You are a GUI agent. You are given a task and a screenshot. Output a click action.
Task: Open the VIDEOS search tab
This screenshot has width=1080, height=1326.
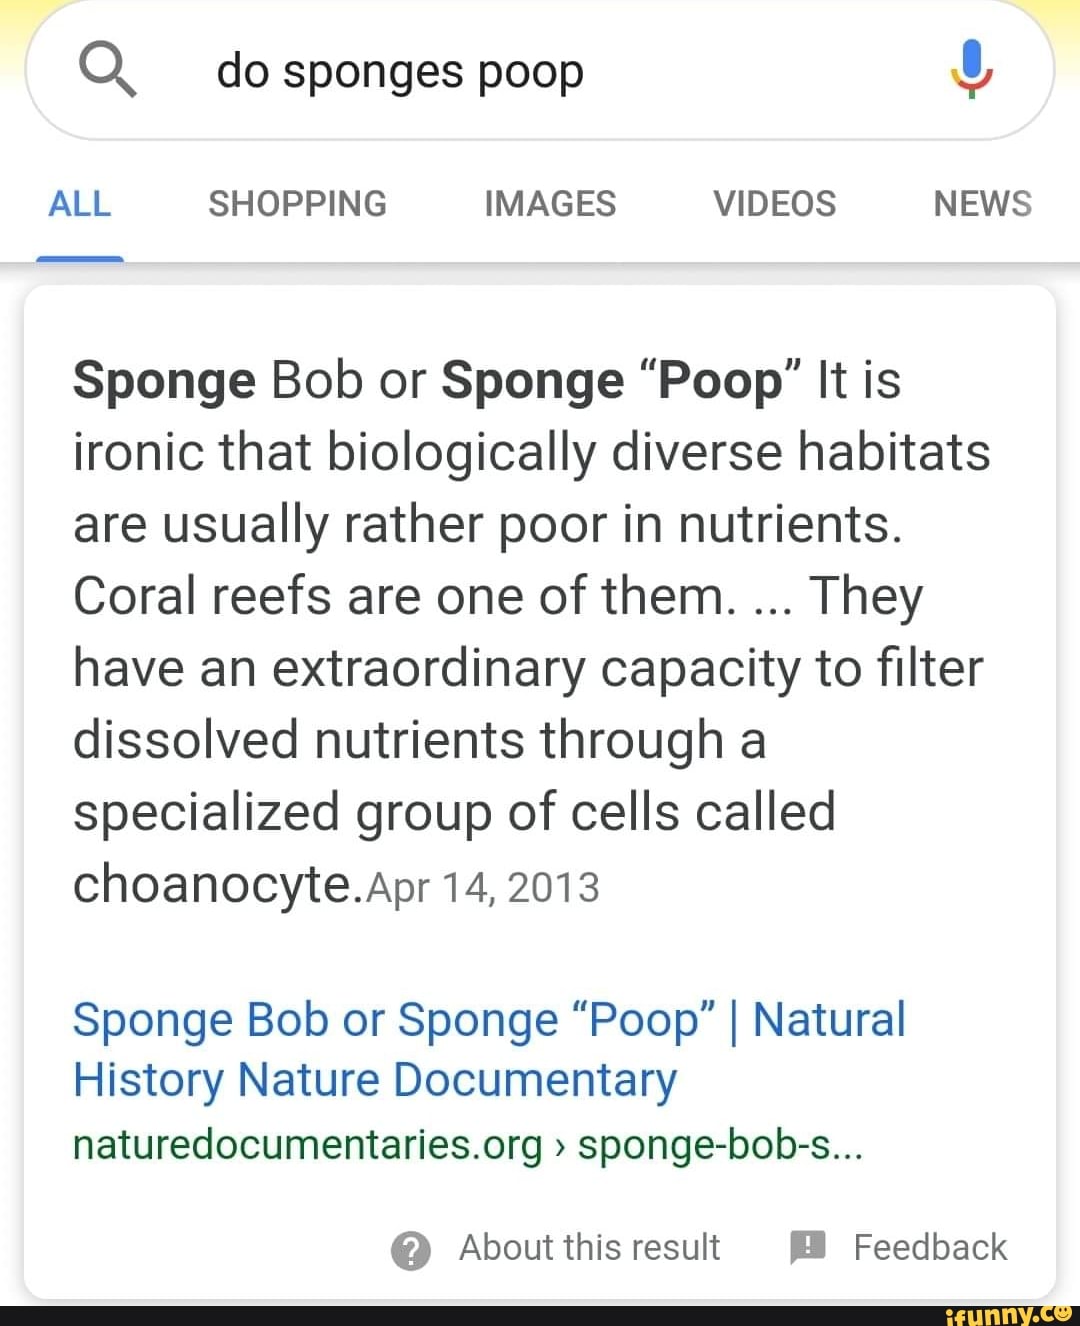click(773, 203)
